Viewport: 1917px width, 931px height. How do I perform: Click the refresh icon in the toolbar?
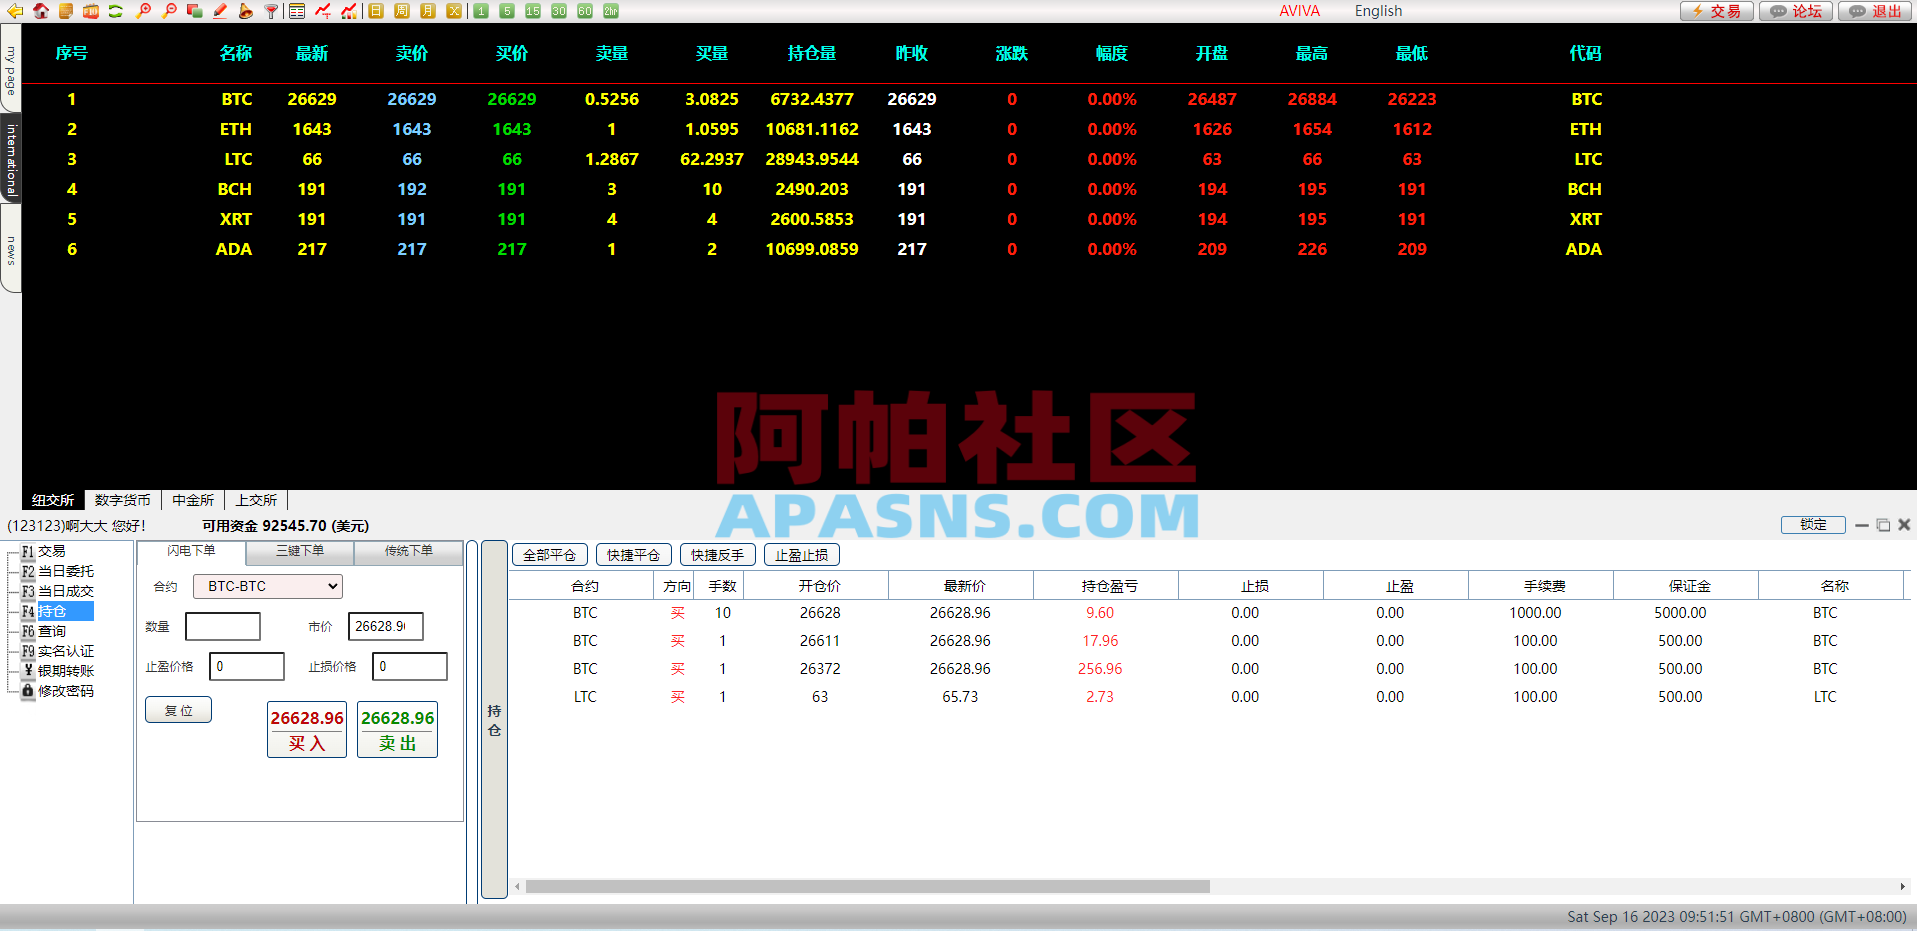pos(115,11)
